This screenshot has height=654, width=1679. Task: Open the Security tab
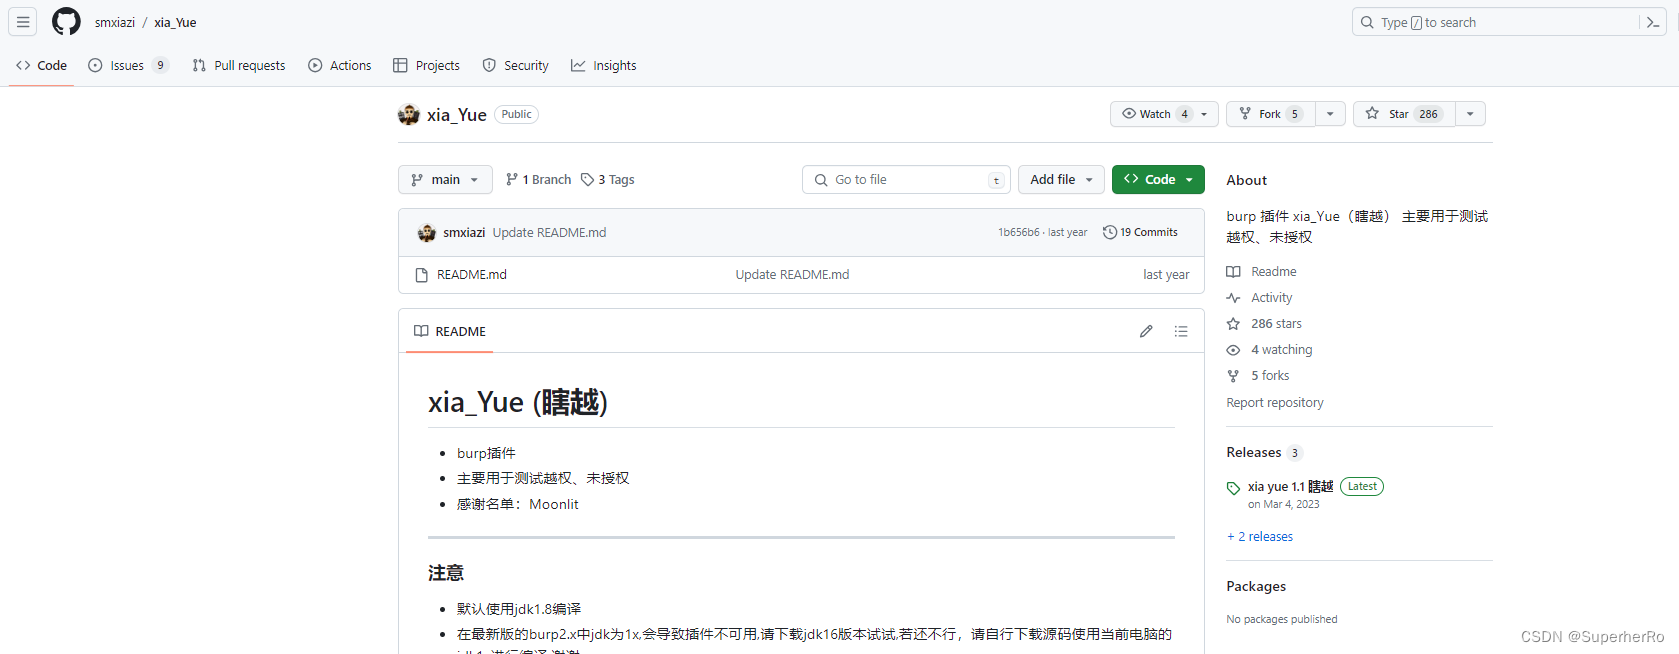pos(516,65)
